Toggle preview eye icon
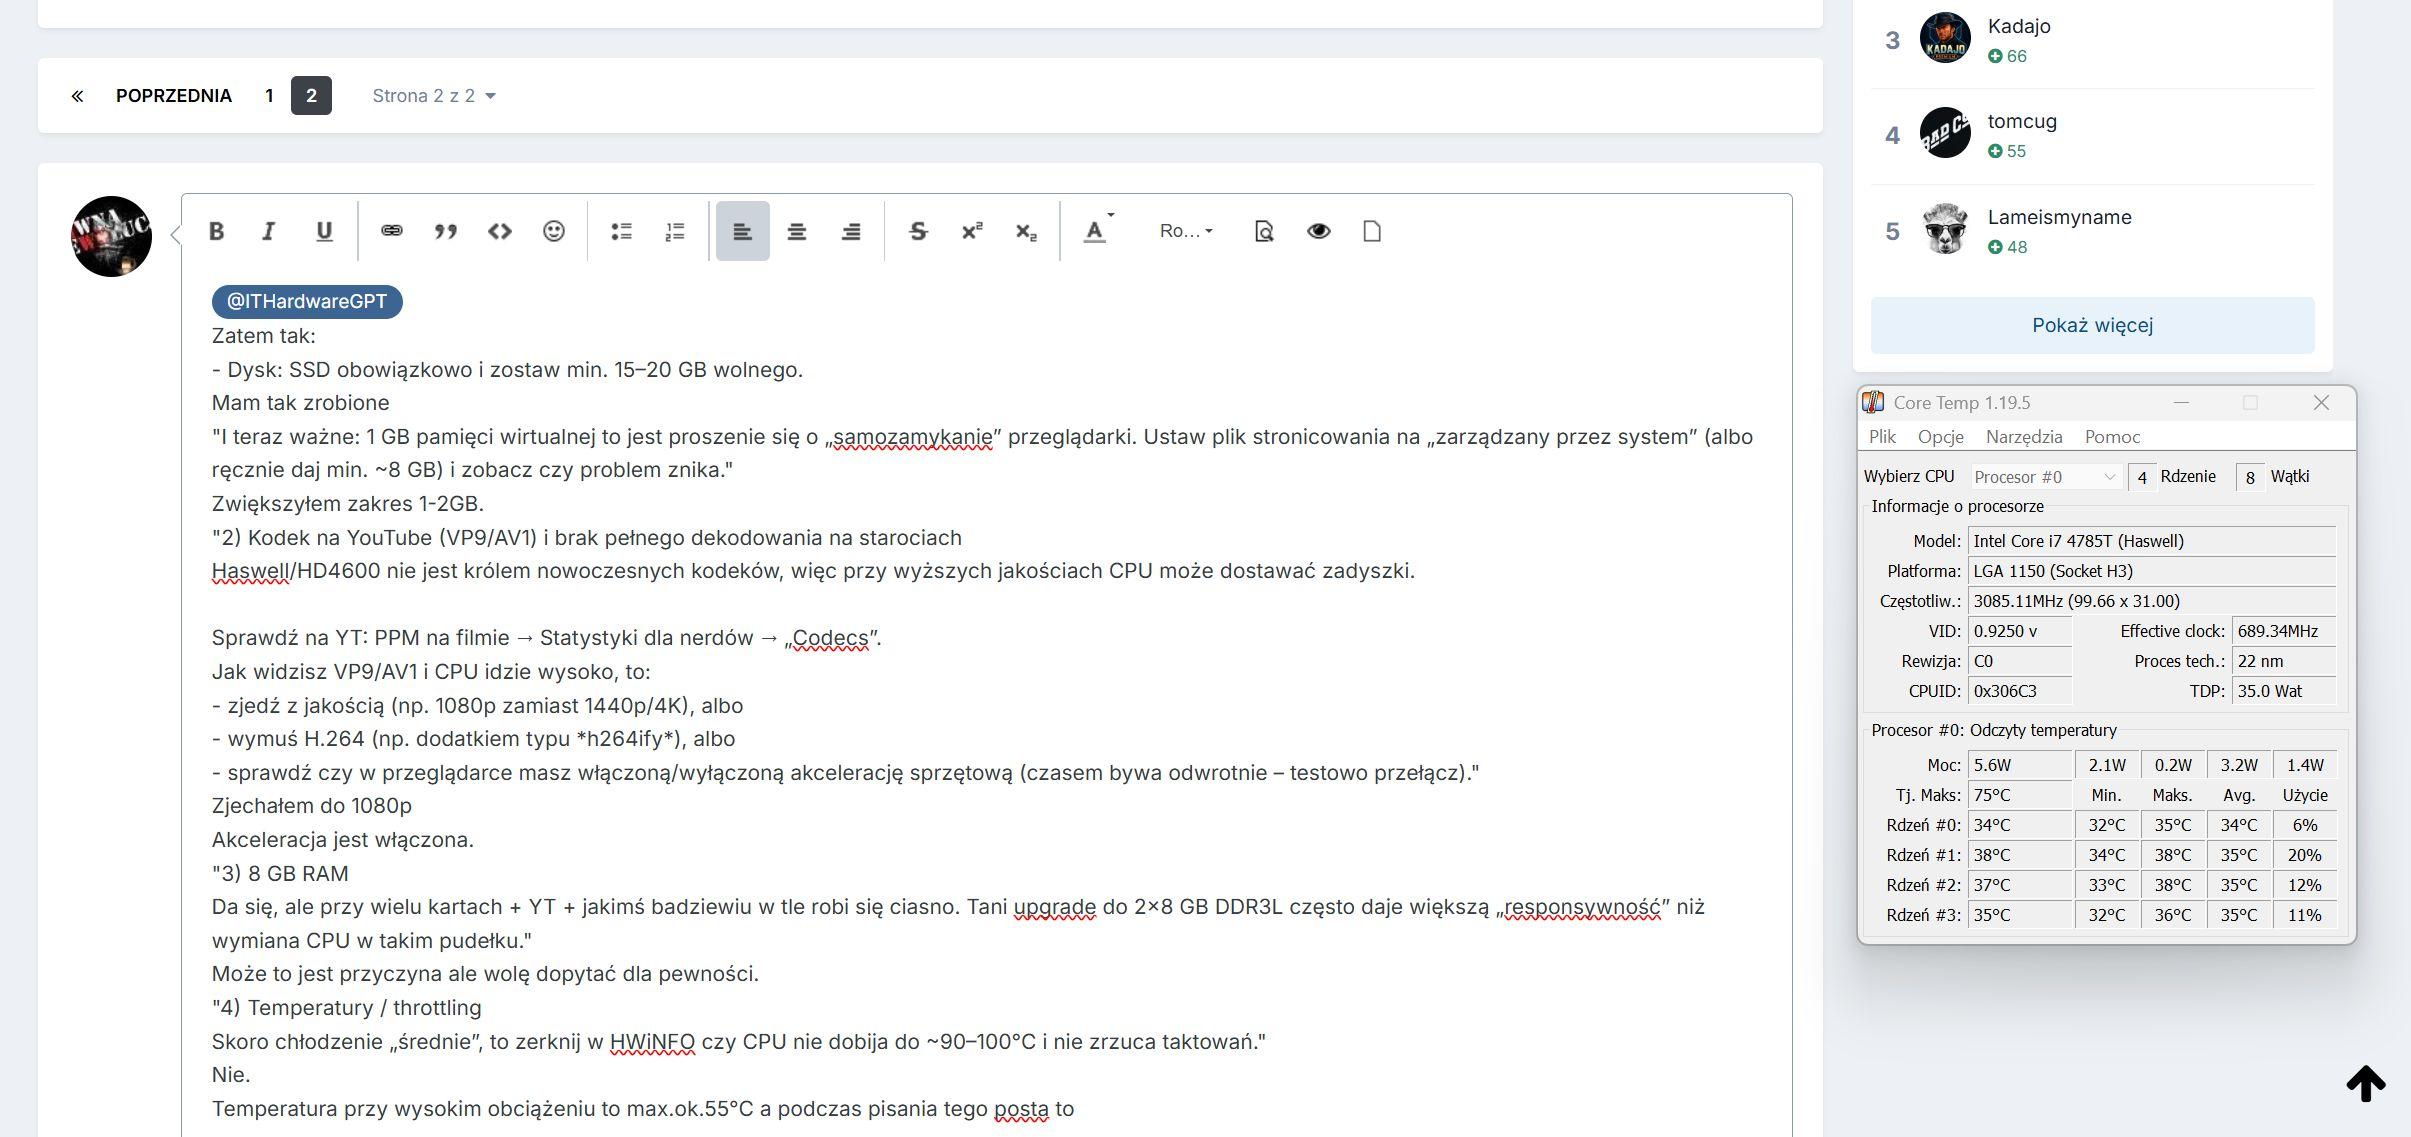Image resolution: width=2411 pixels, height=1137 pixels. pyautogui.click(x=1318, y=231)
